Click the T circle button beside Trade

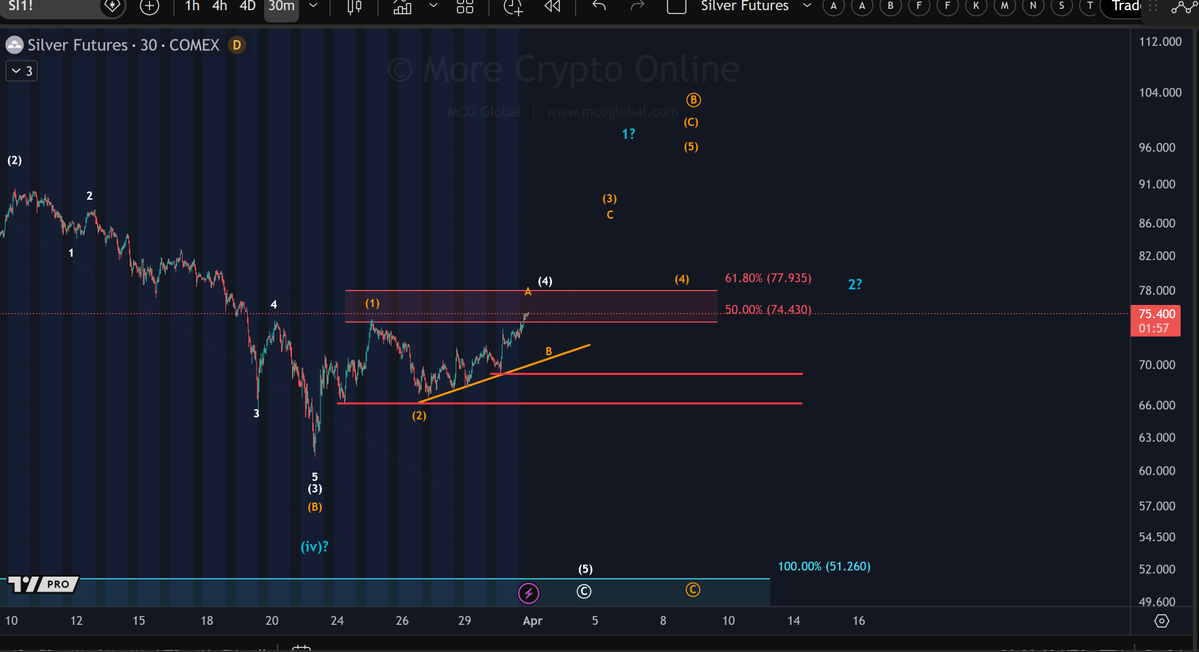[x=1090, y=6]
